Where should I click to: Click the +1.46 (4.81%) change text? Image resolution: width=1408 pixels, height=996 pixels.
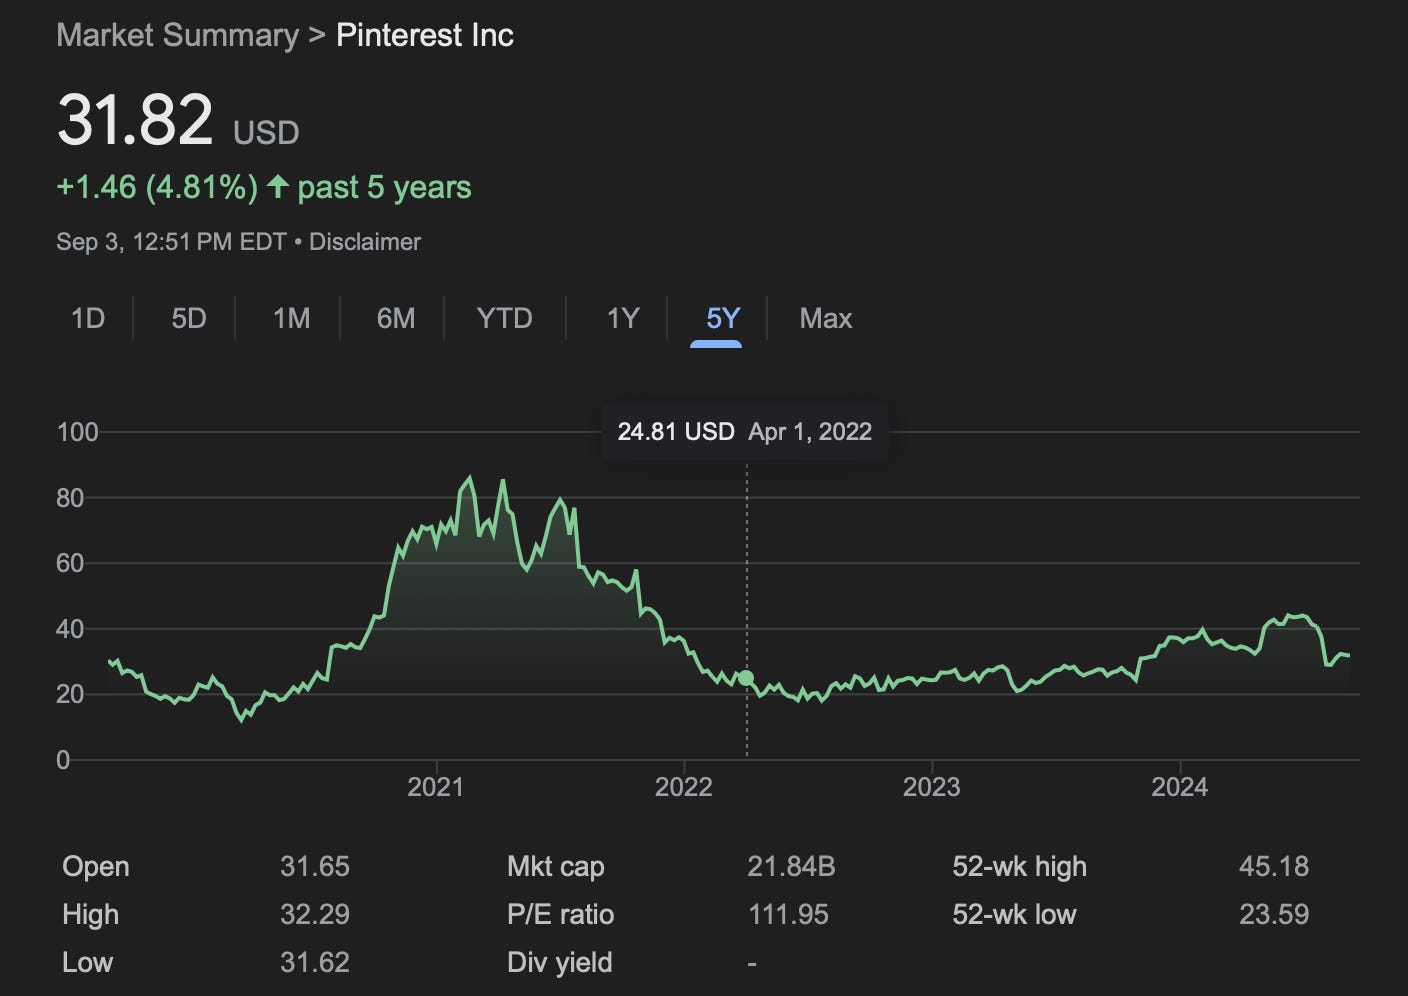click(x=157, y=187)
